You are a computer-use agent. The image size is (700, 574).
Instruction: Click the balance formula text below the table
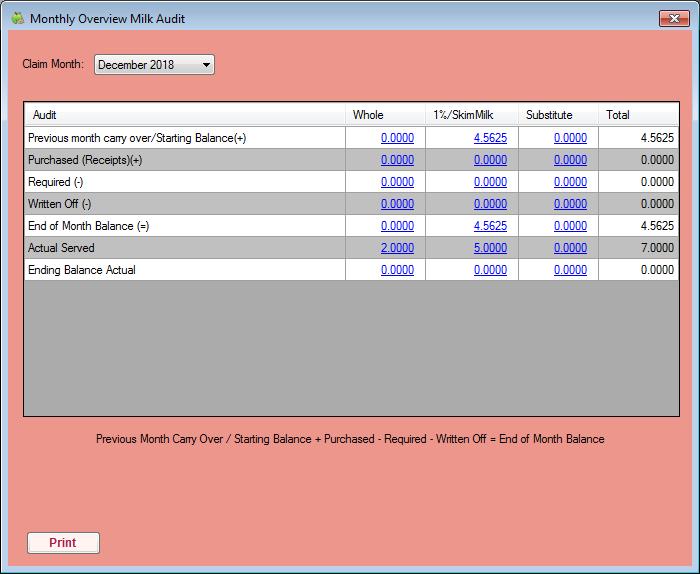click(350, 439)
